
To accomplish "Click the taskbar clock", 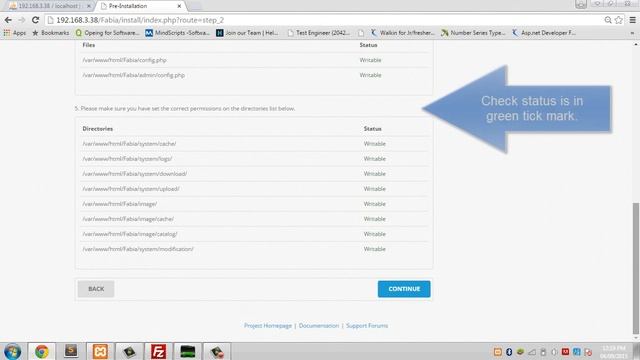I will click(x=613, y=352).
